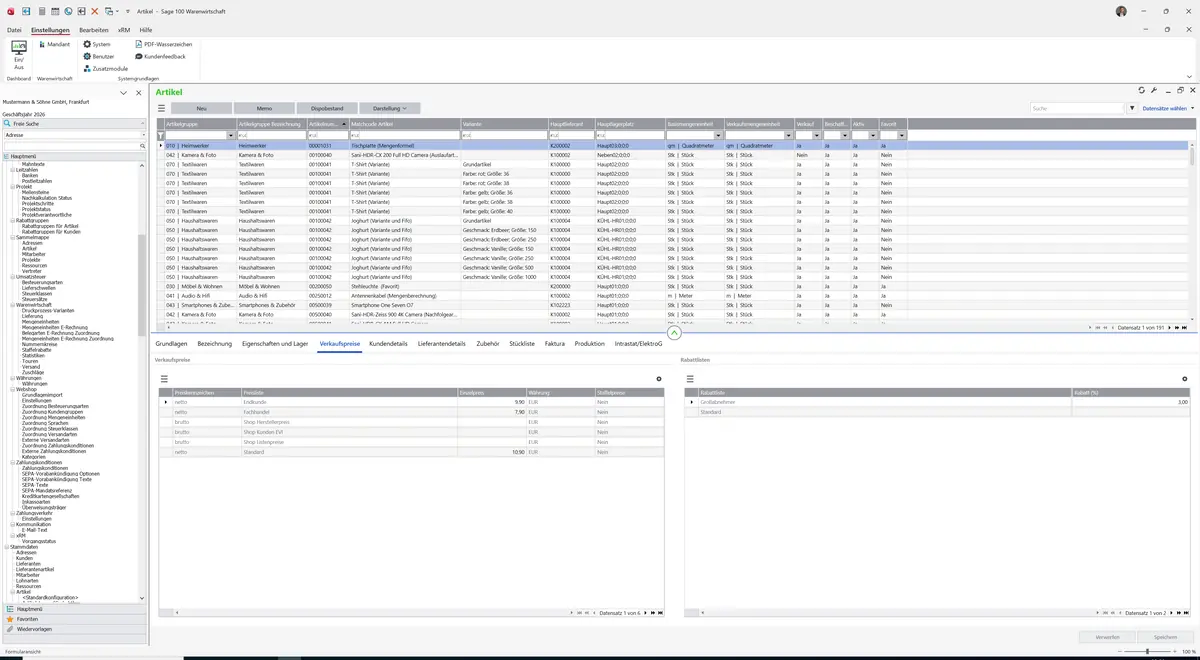Open the Verkaufspreise grid hamburger menu
Image resolution: width=1200 pixels, height=660 pixels.
point(164,379)
